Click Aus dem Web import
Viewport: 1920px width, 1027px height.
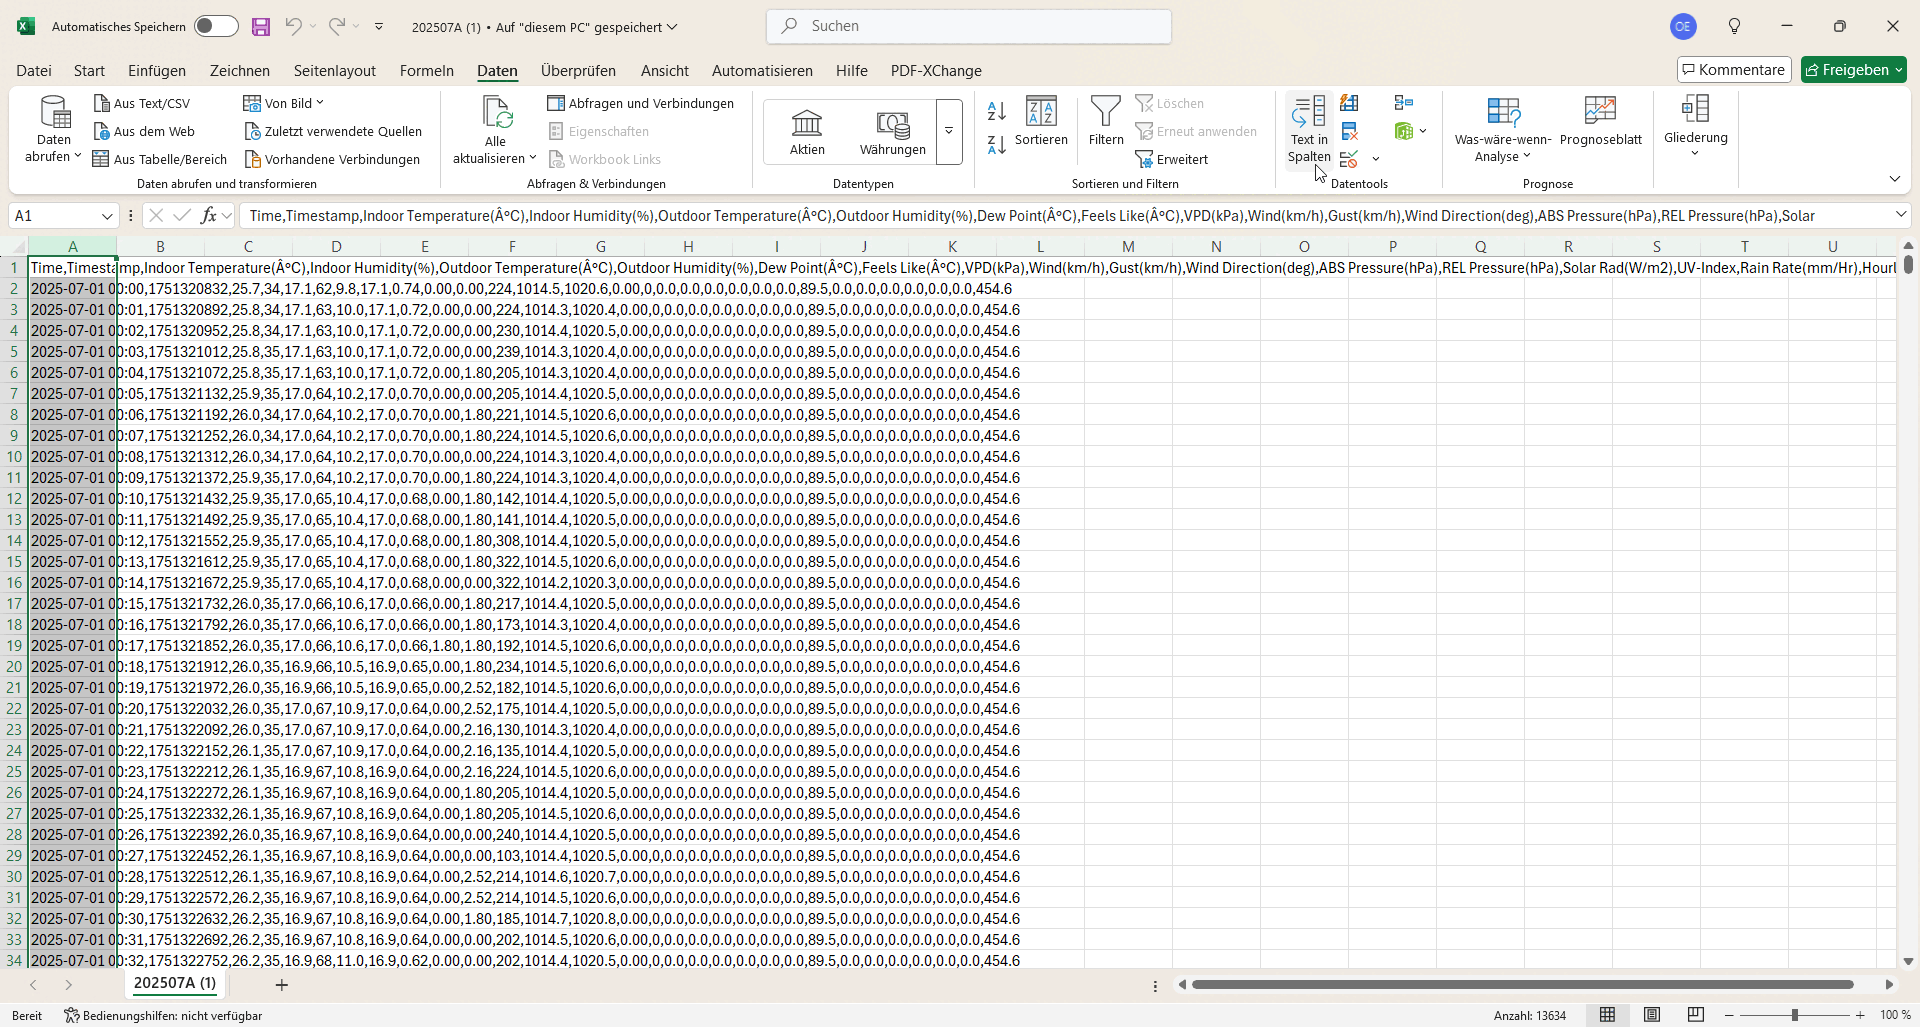point(144,131)
